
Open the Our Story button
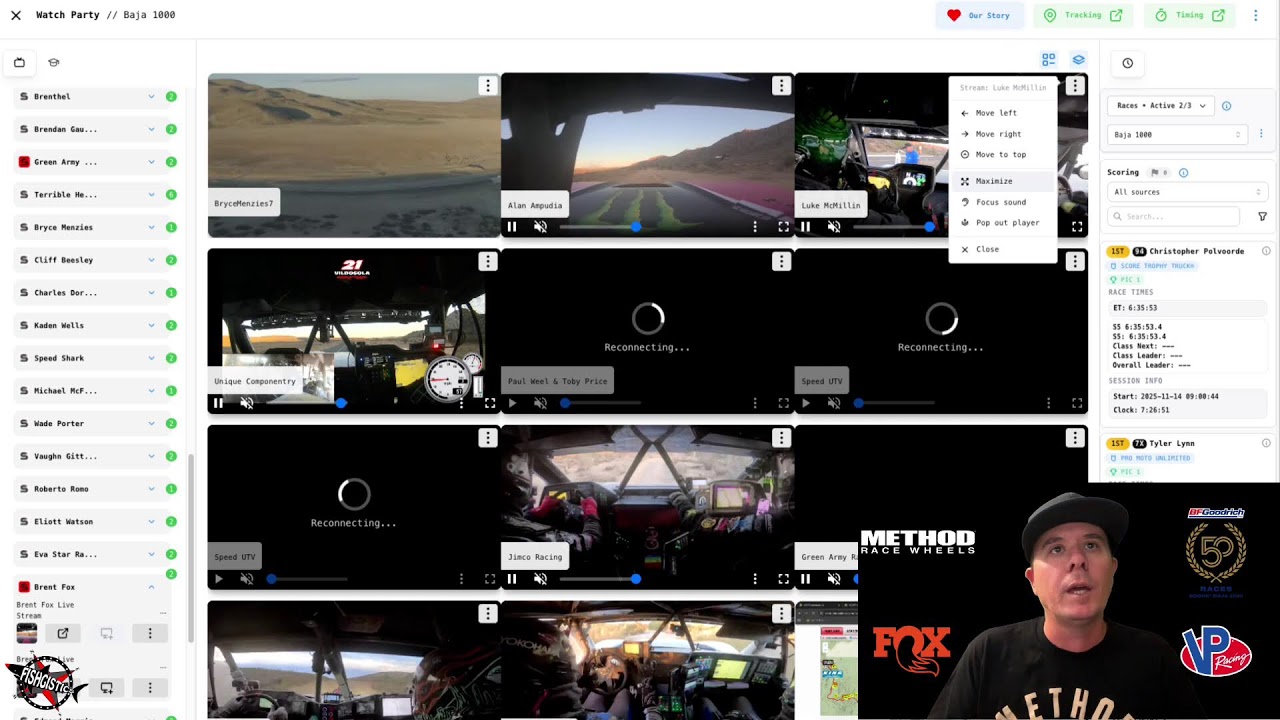(979, 15)
